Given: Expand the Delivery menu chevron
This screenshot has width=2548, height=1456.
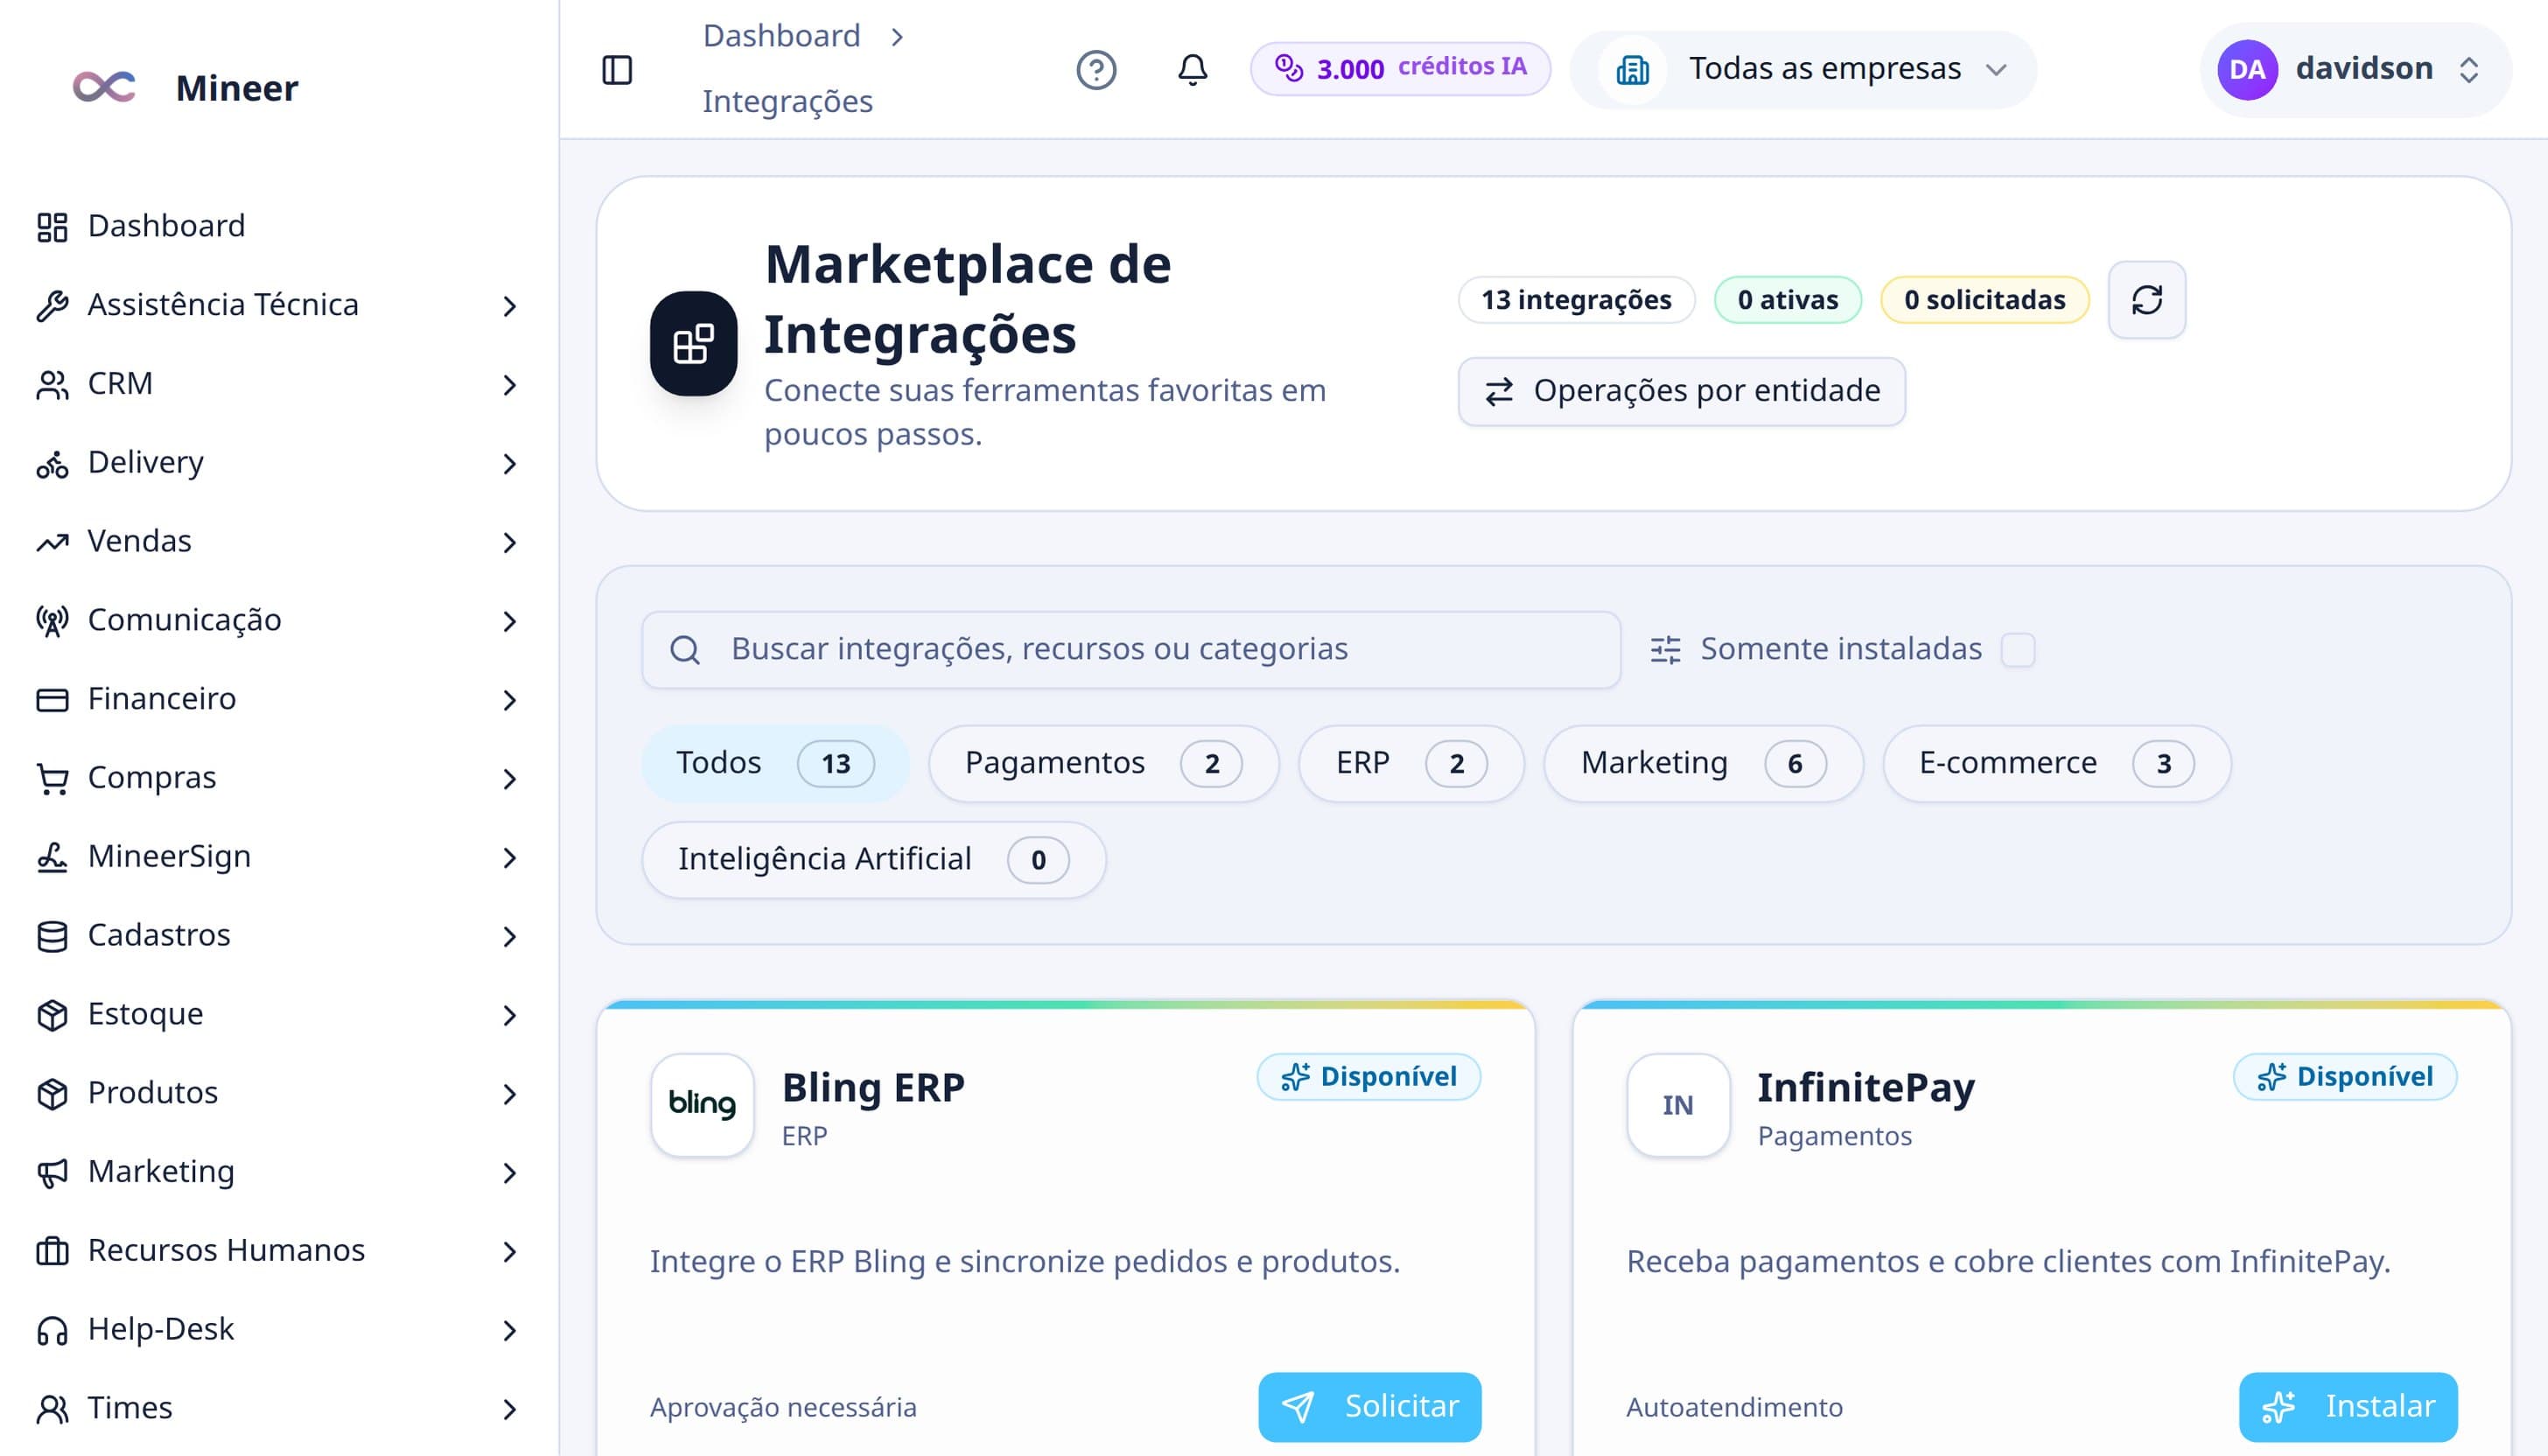Looking at the screenshot, I should [509, 464].
